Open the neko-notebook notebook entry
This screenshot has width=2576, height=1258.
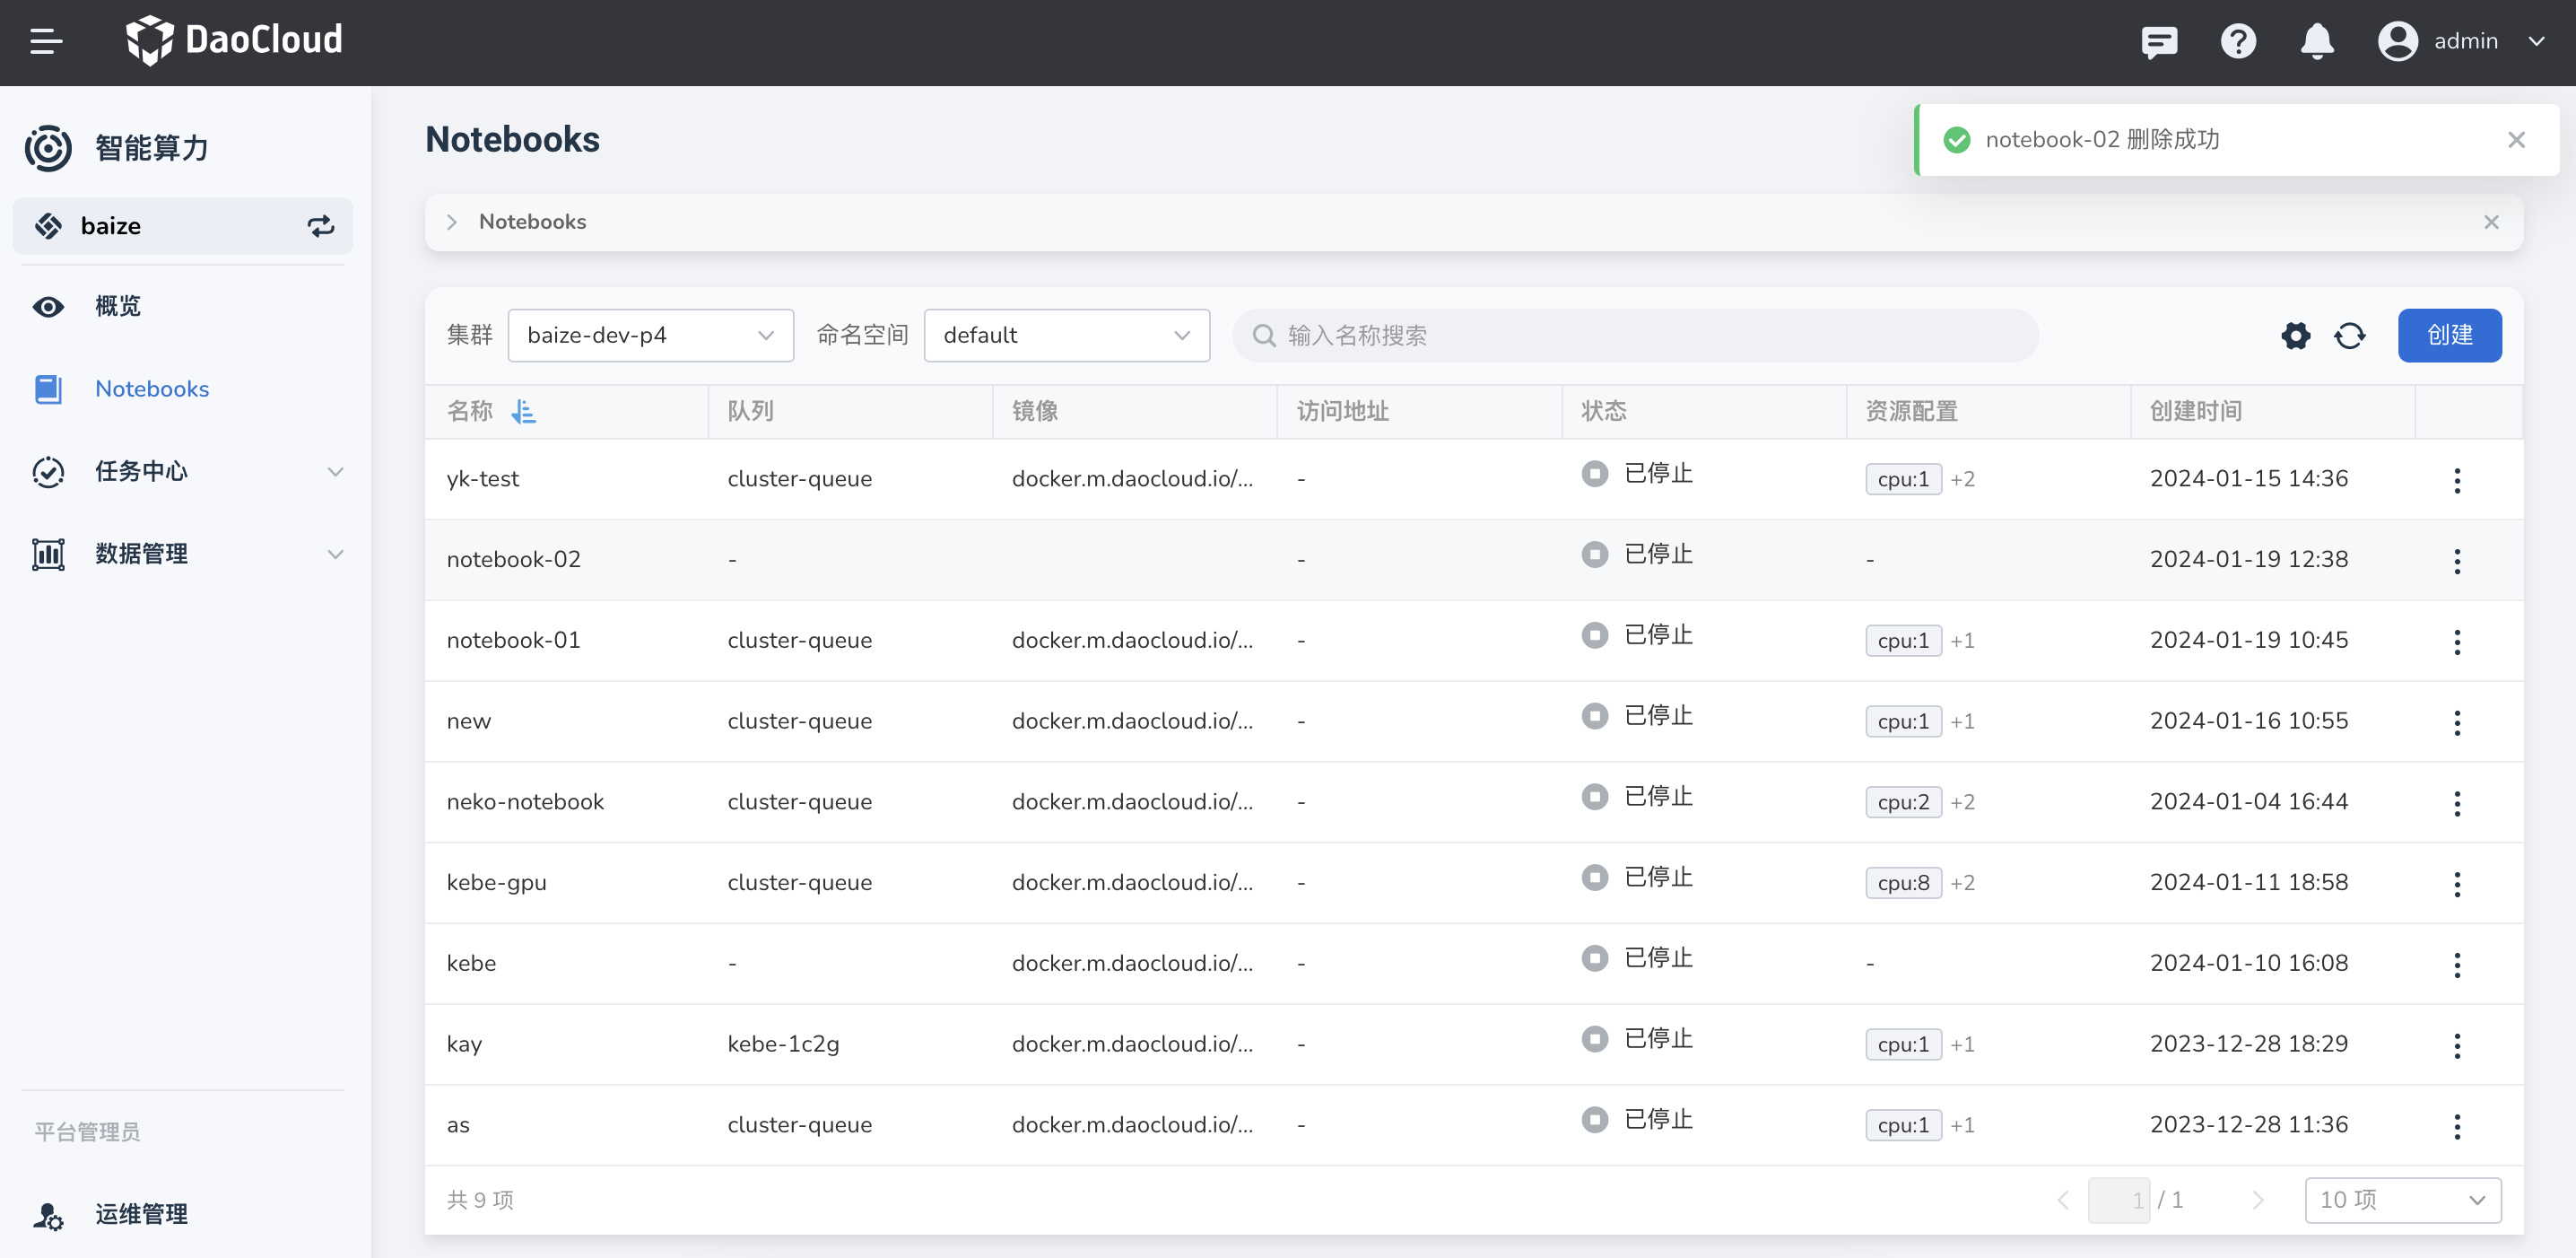click(525, 802)
